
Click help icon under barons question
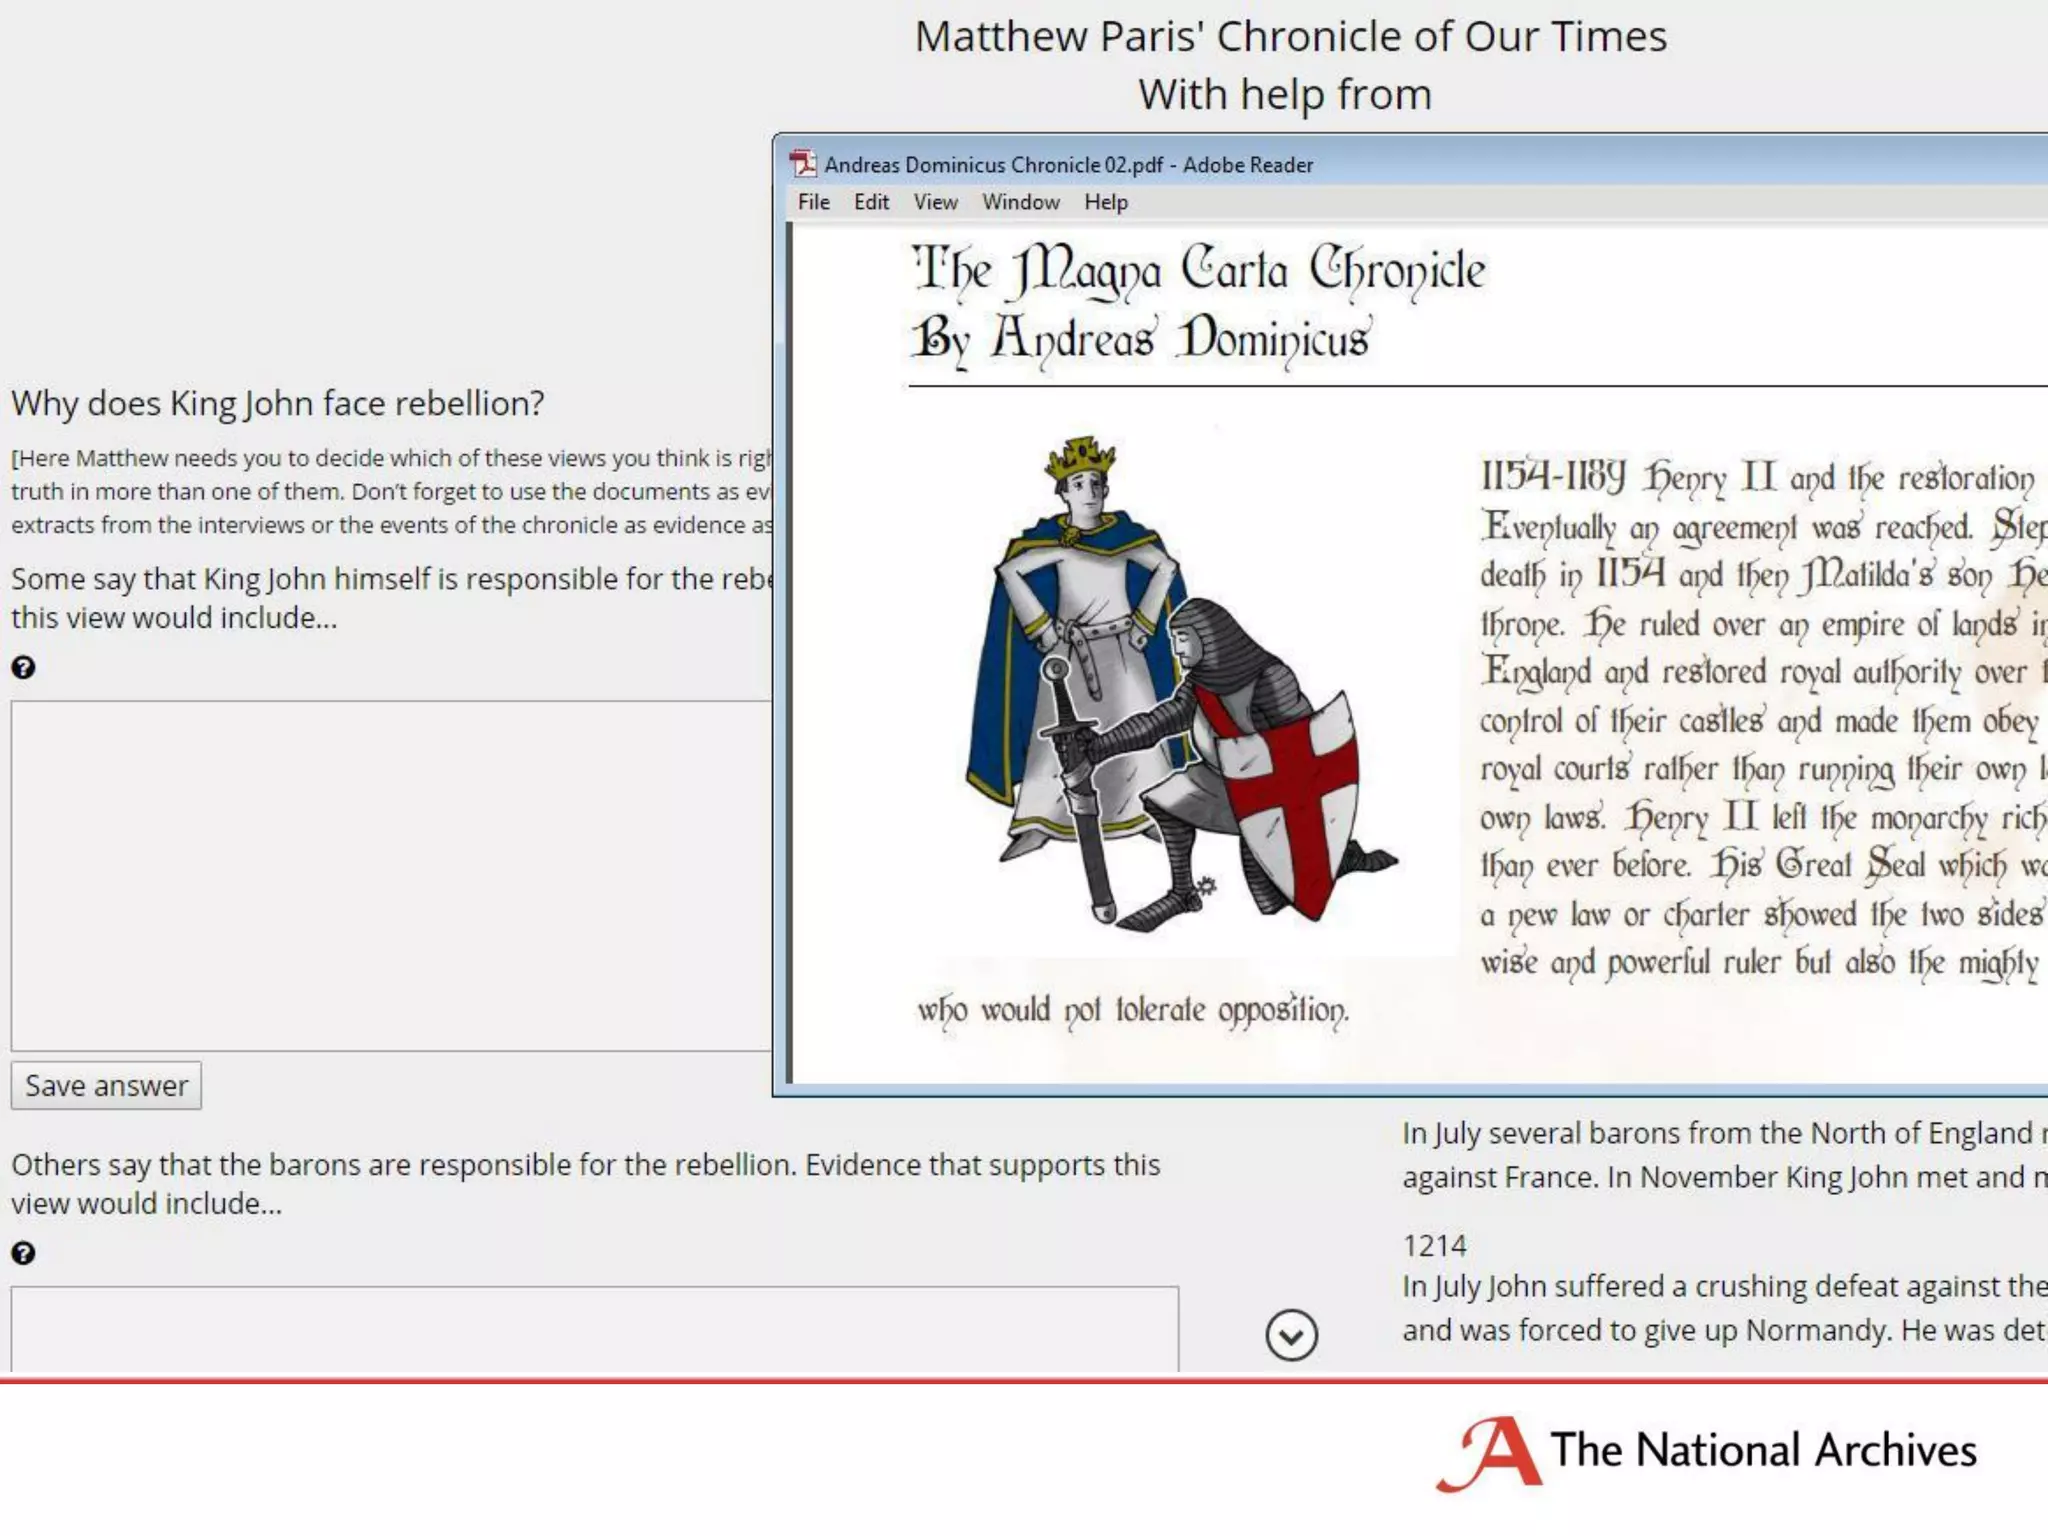click(x=23, y=1253)
